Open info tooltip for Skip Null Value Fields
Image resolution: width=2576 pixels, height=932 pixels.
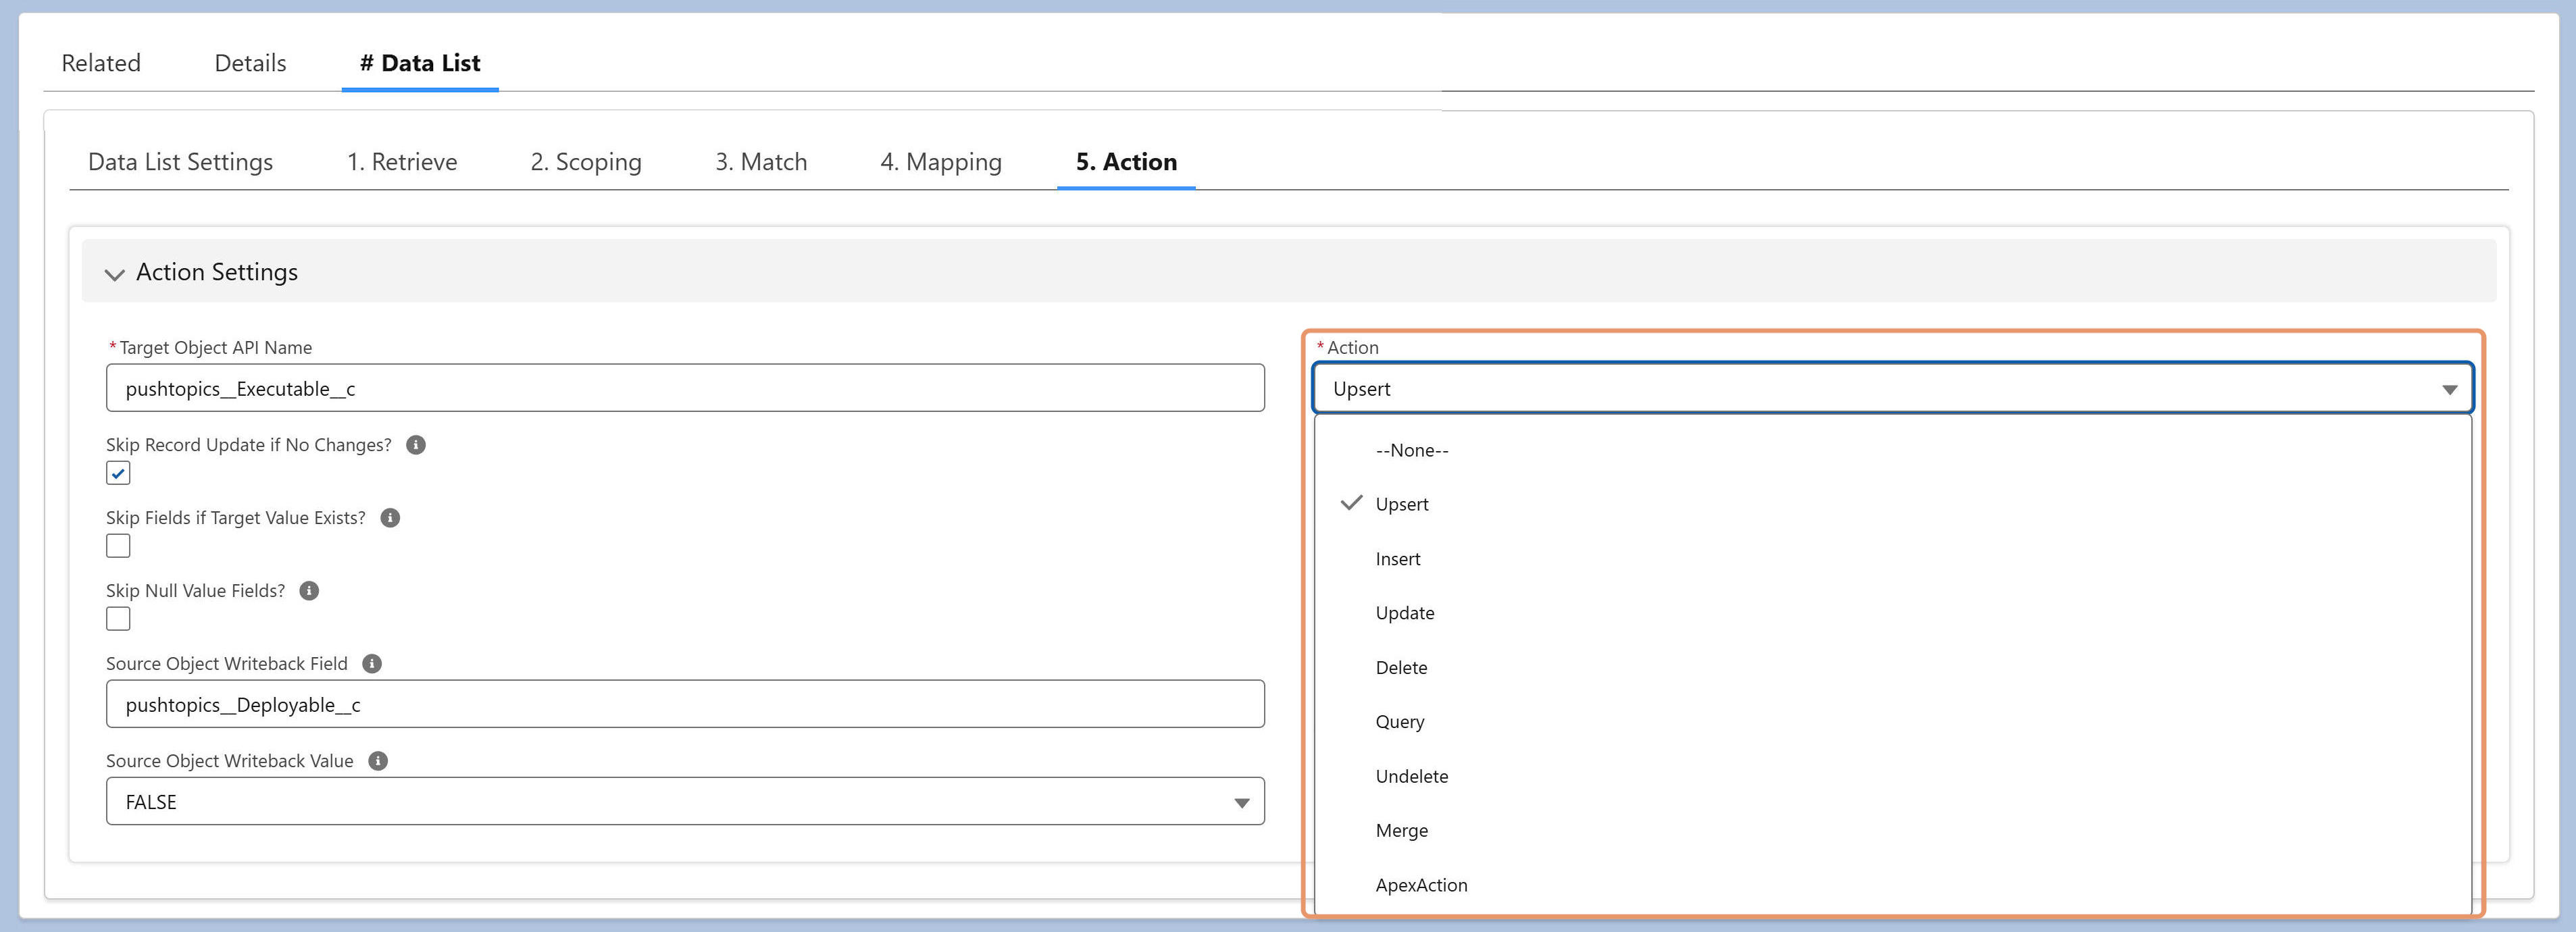[x=309, y=591]
